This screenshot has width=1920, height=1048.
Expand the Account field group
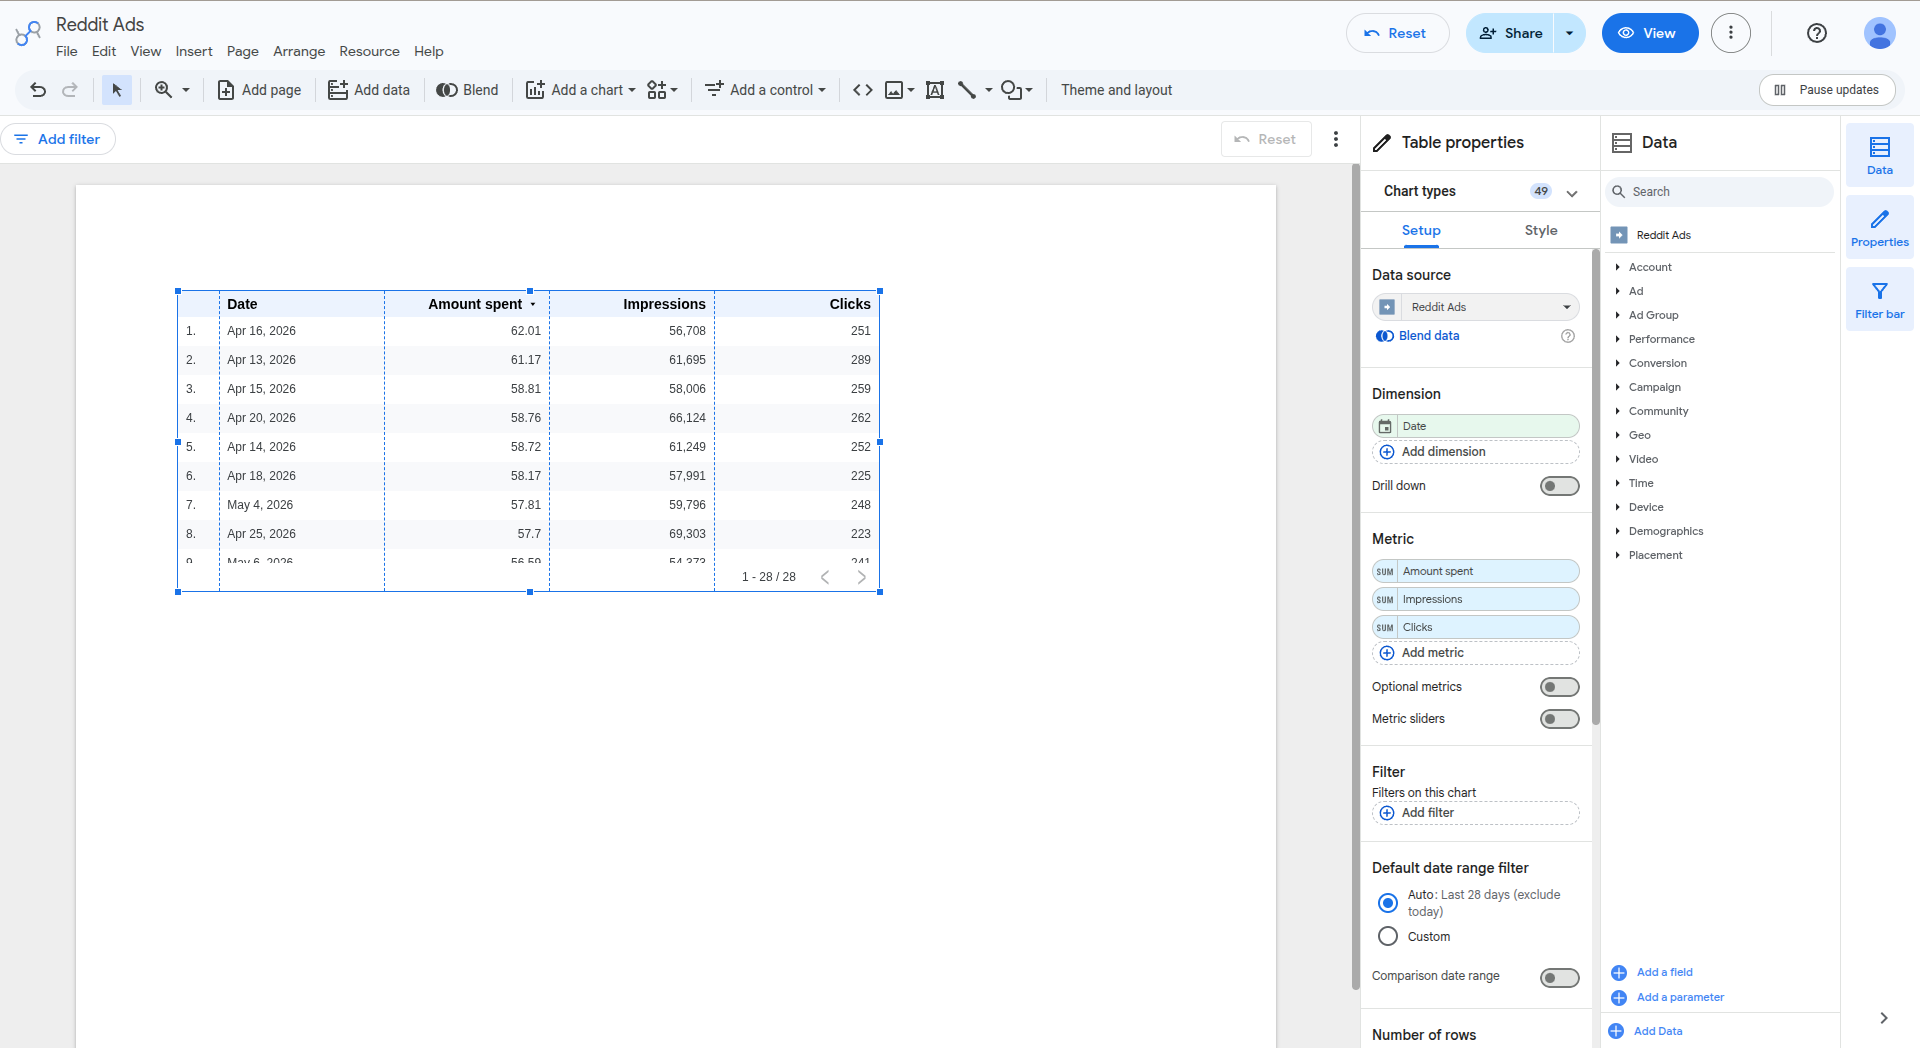coord(1618,267)
